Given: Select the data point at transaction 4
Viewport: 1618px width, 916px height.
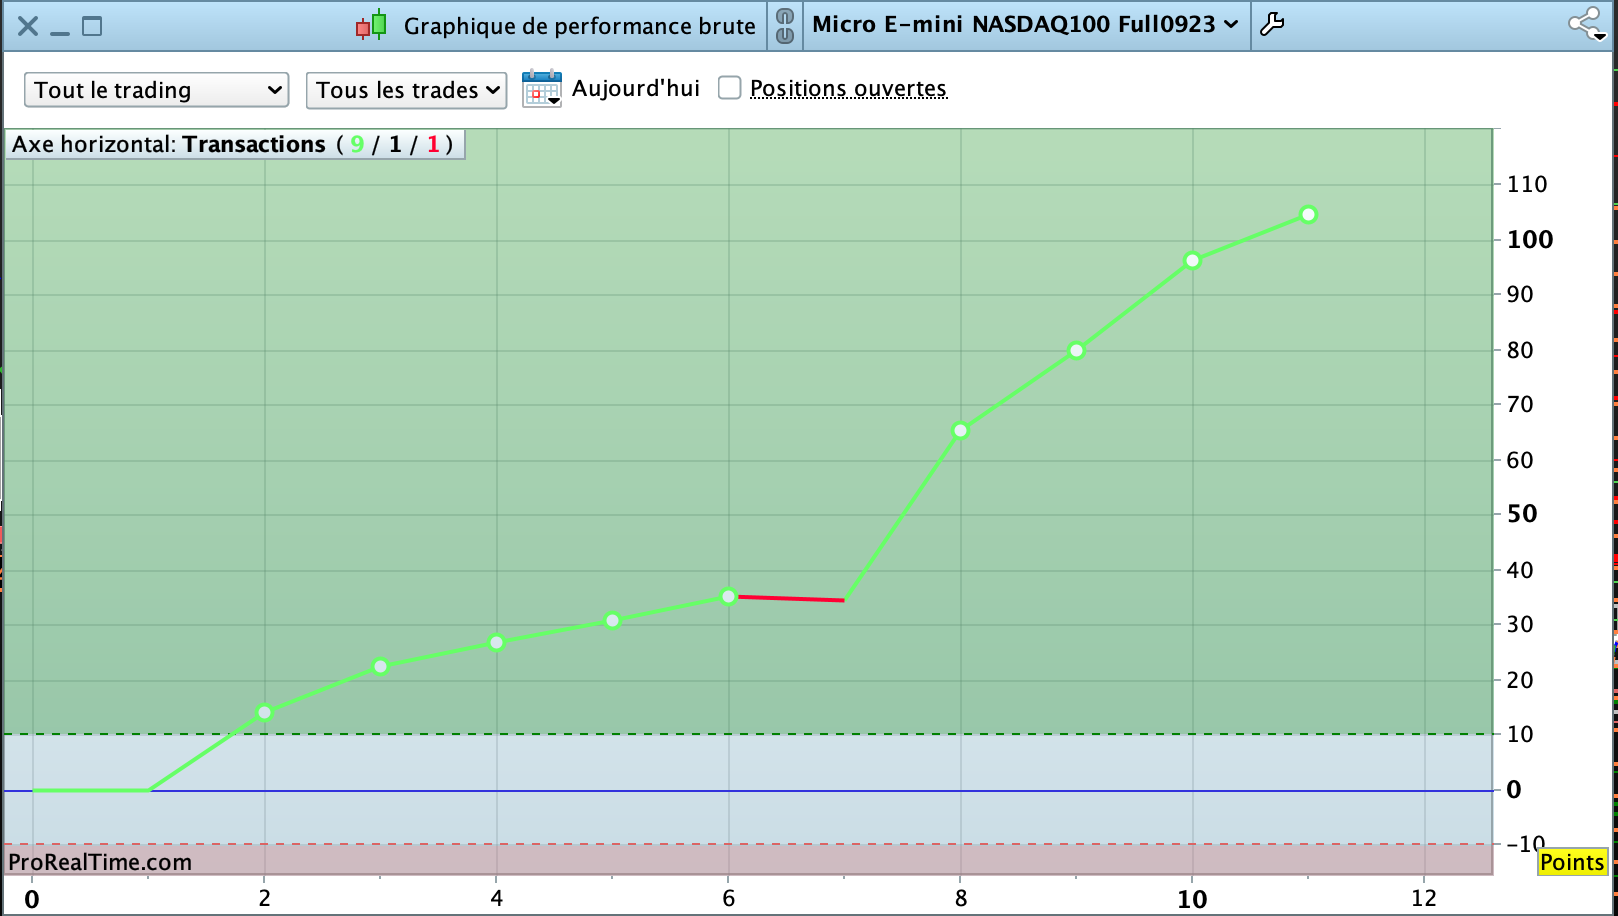Looking at the screenshot, I should (496, 642).
